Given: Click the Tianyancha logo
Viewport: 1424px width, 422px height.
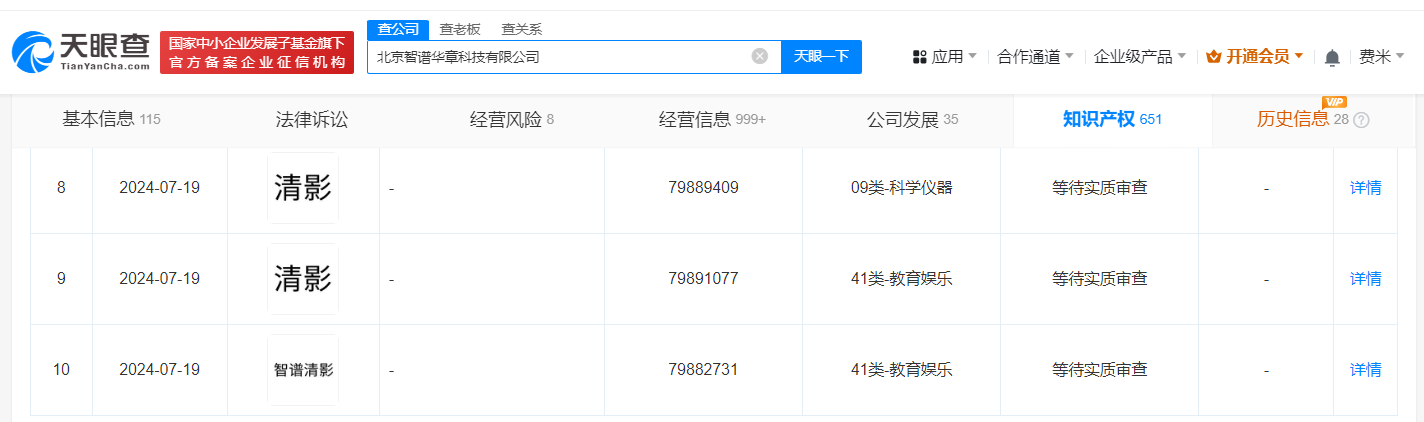Looking at the screenshot, I should pos(80,52).
